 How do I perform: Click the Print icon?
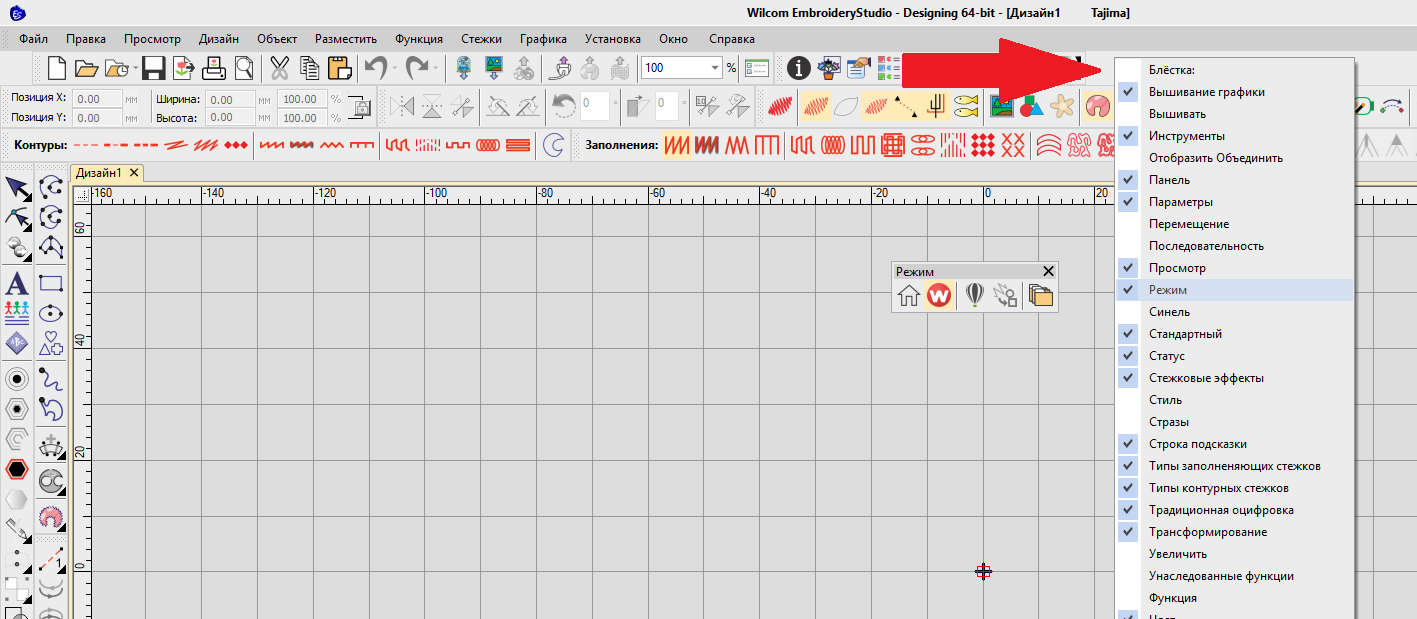(x=214, y=68)
